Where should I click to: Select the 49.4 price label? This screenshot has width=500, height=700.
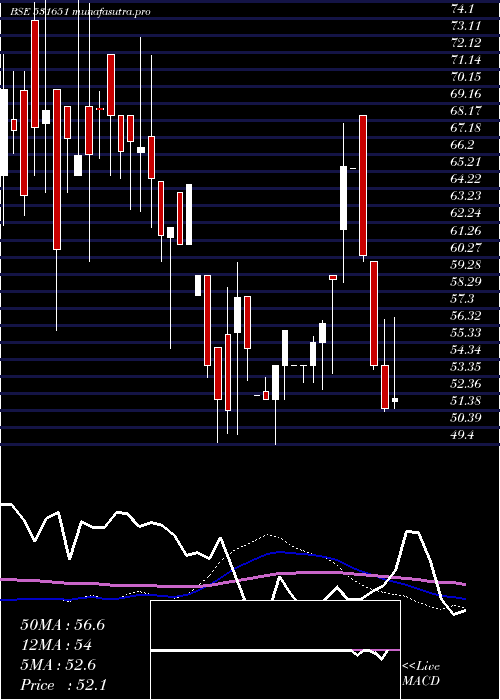coord(463,435)
